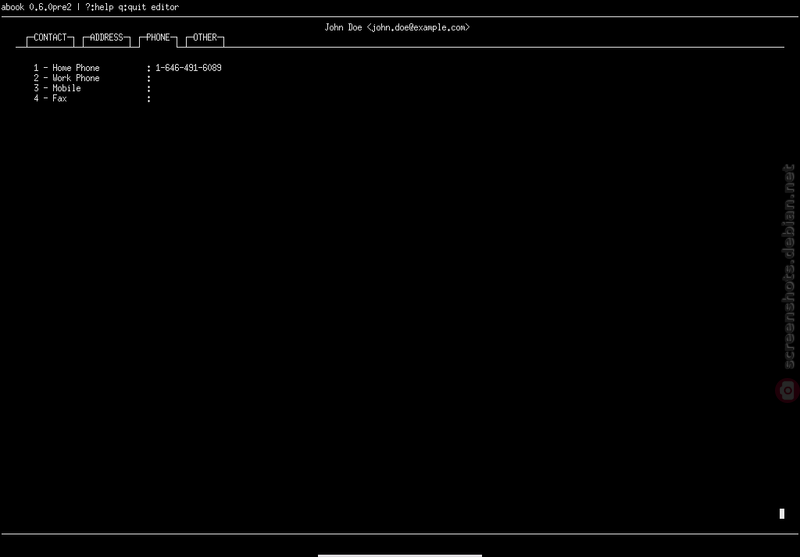This screenshot has width=800, height=557.
Task: Switch to the CONTACT tab
Action: point(50,38)
